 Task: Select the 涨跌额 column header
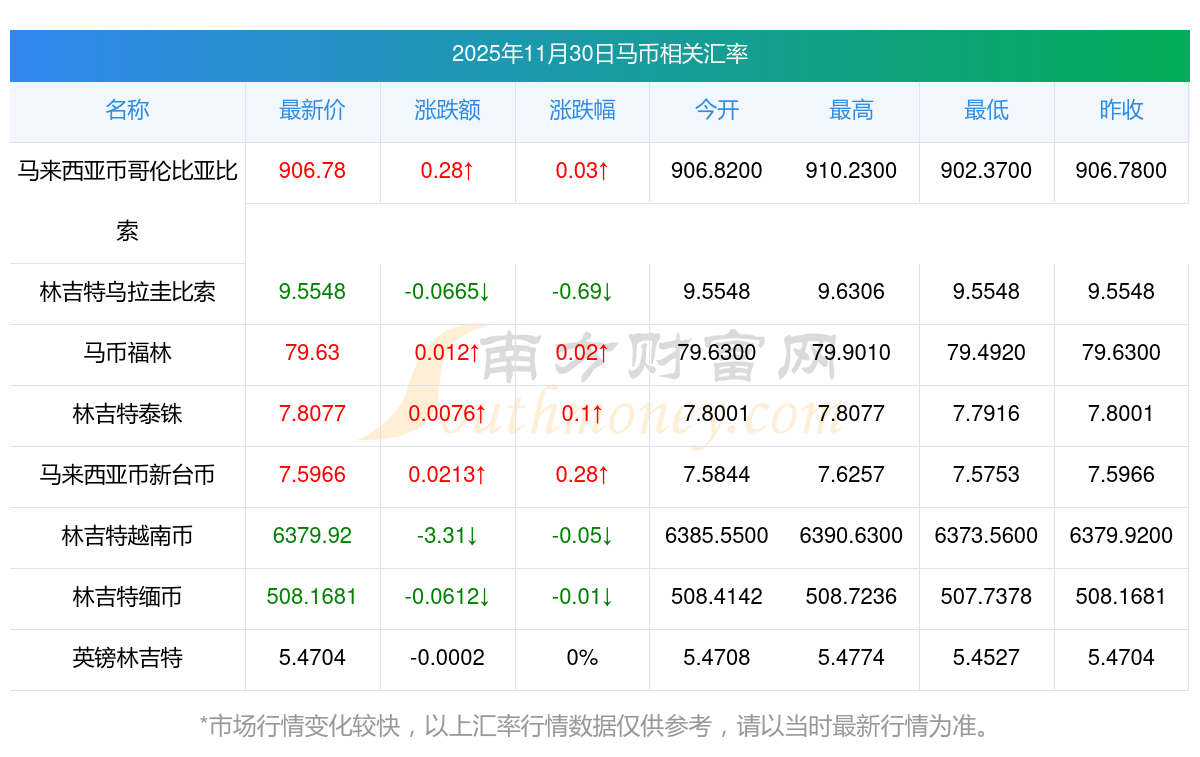point(447,111)
